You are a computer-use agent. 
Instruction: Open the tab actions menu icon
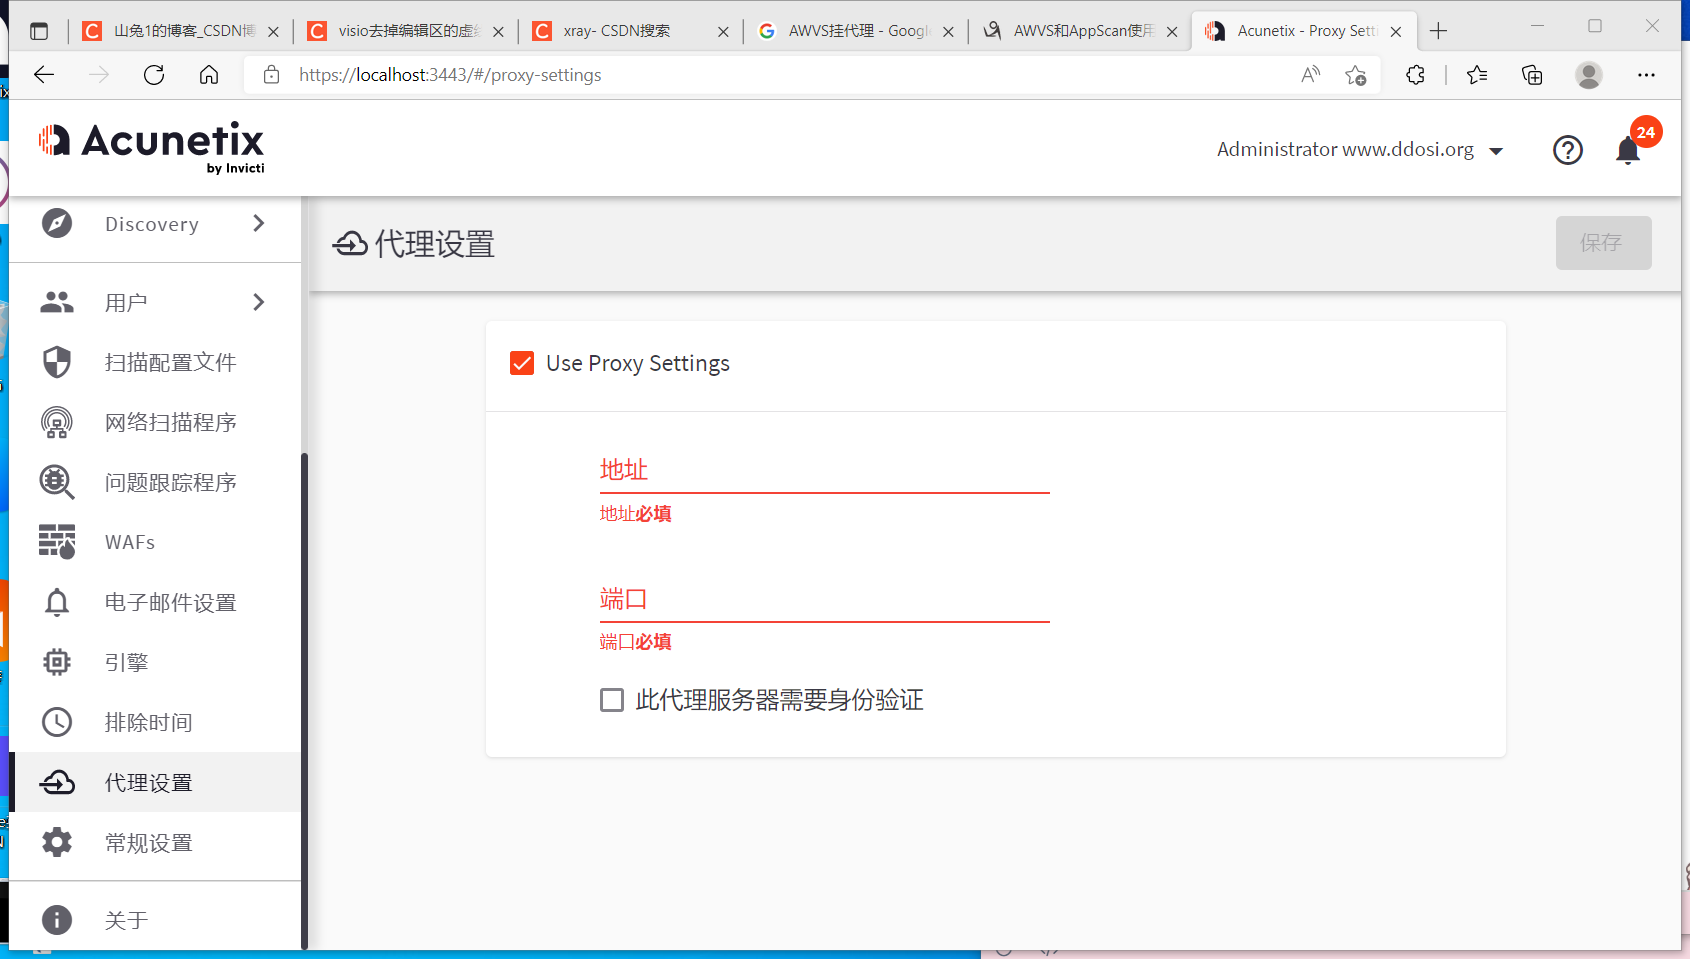tap(39, 31)
